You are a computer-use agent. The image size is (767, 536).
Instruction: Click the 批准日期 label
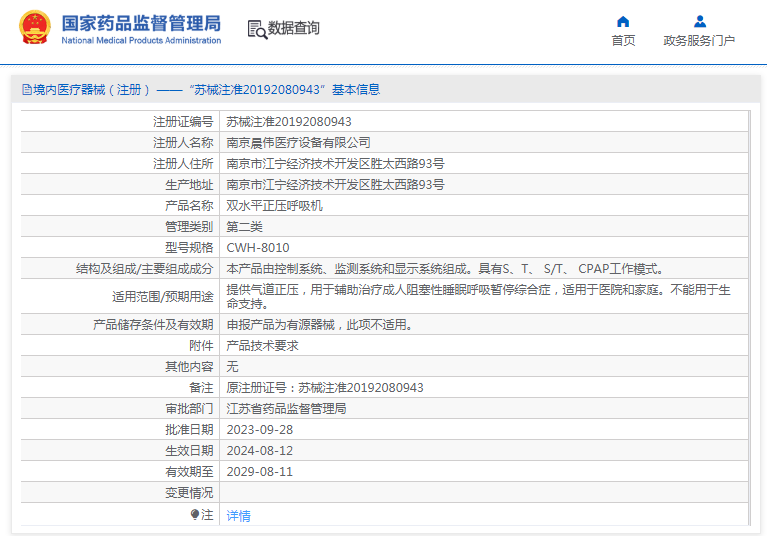pyautogui.click(x=189, y=430)
